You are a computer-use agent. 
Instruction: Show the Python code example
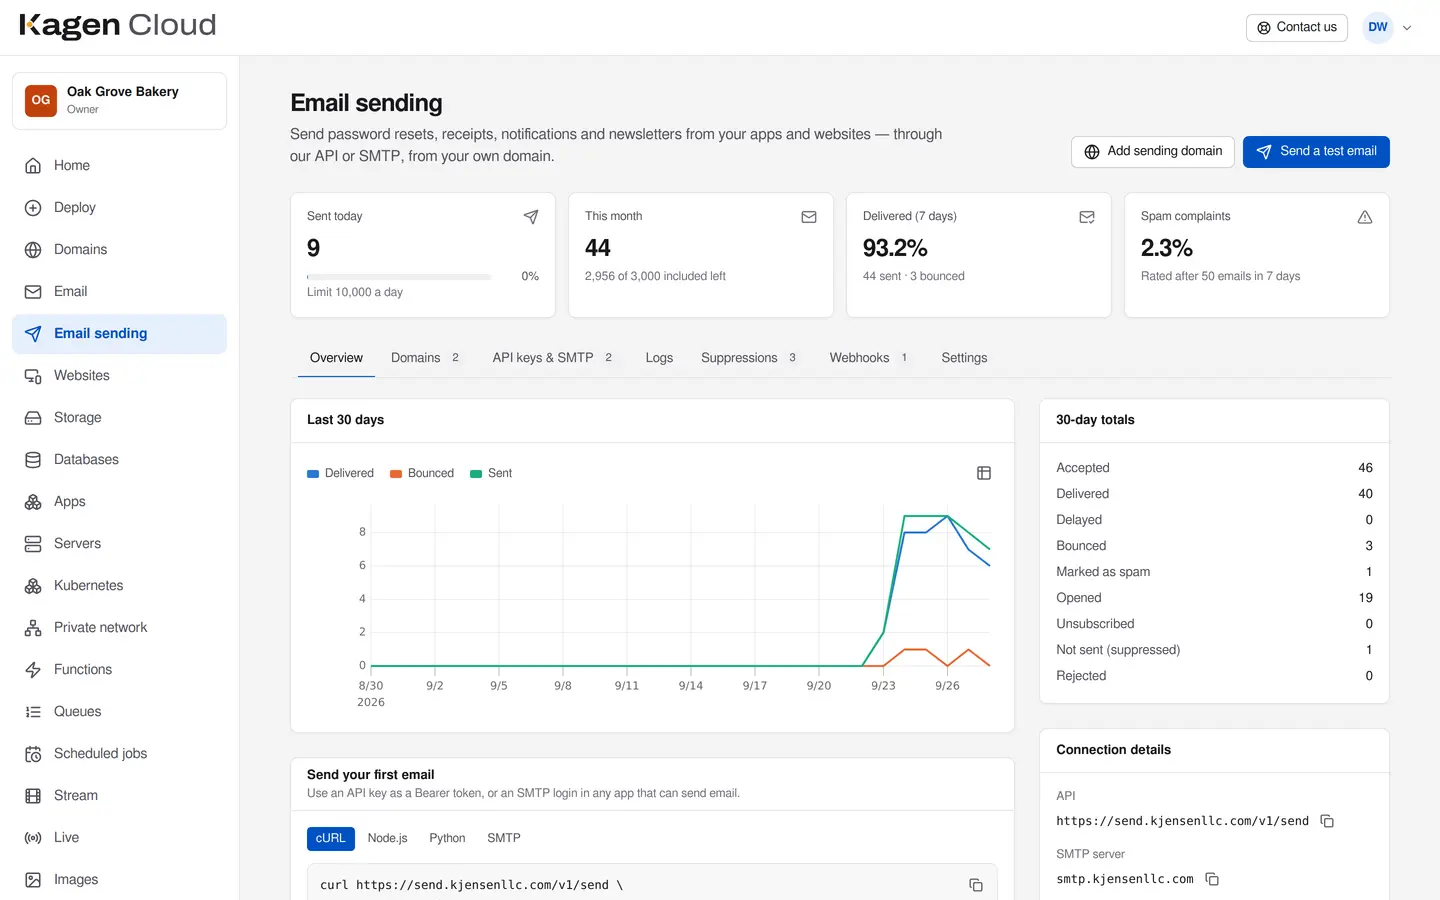[447, 838]
